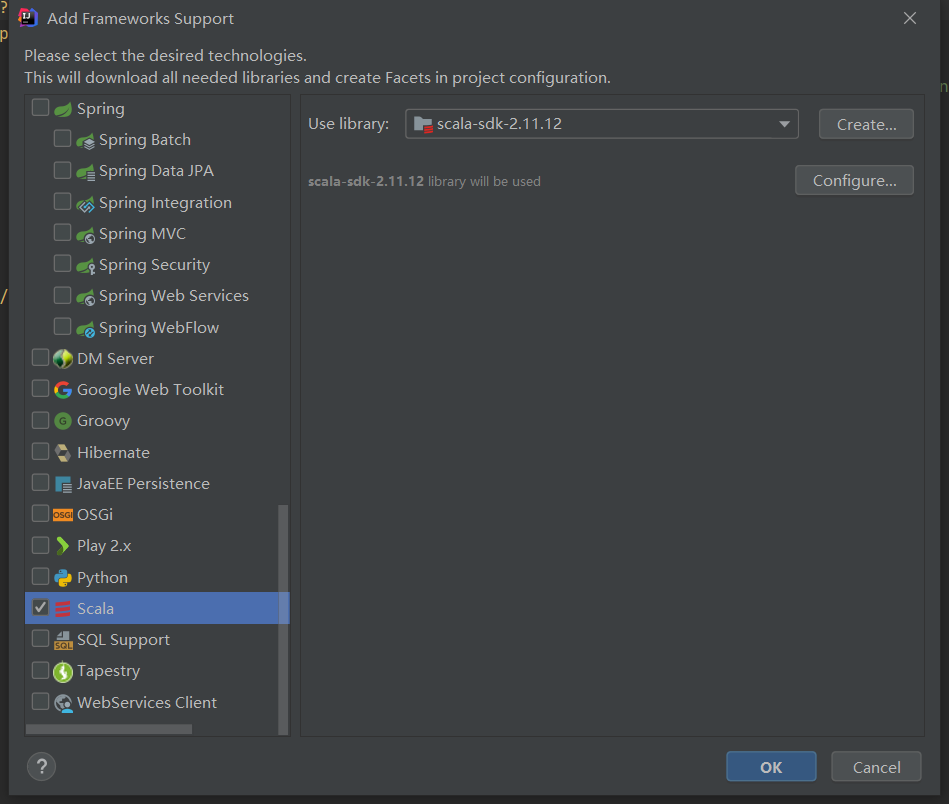Select the DM Server row

[157, 359]
